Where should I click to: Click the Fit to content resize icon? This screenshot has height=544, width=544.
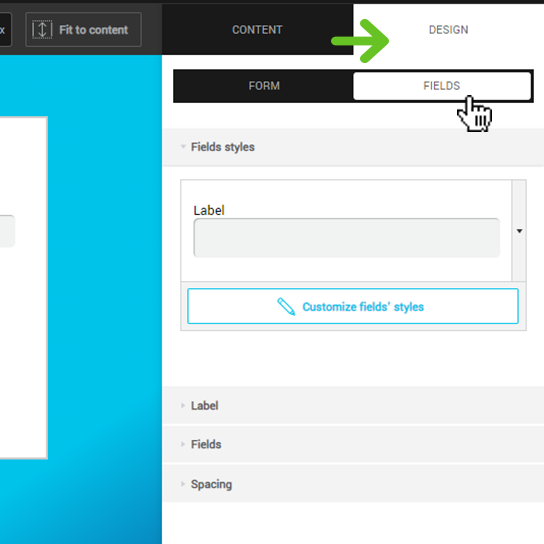[42, 29]
